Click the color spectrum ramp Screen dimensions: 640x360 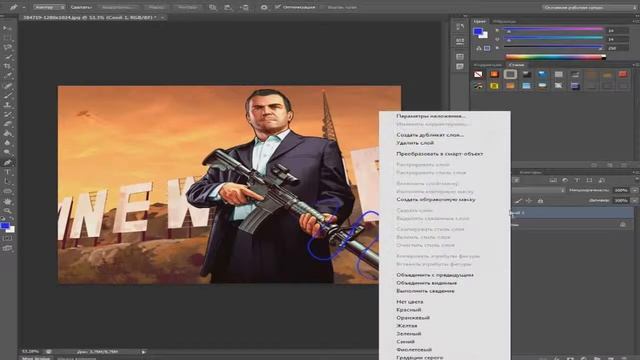tap(556, 57)
